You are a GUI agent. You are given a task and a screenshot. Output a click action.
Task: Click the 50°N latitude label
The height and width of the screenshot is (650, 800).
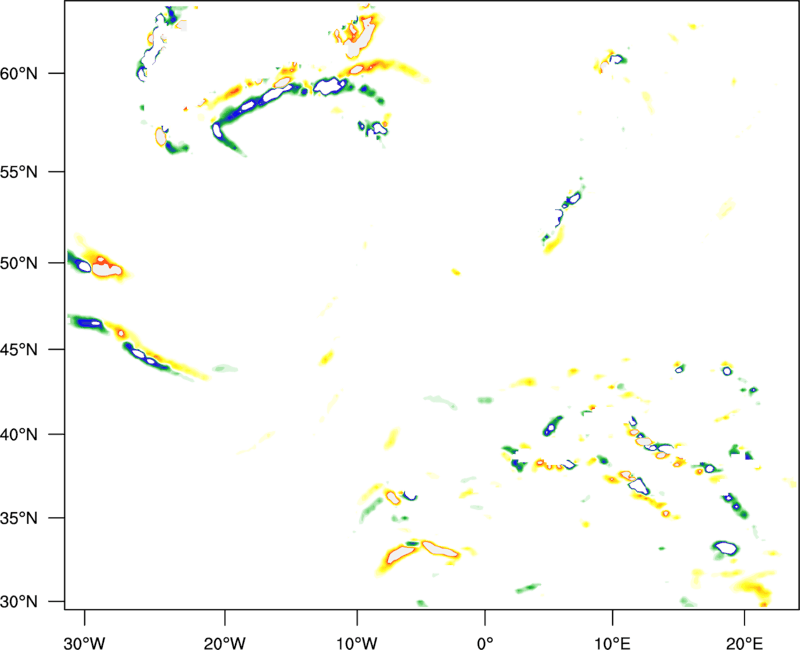19,263
